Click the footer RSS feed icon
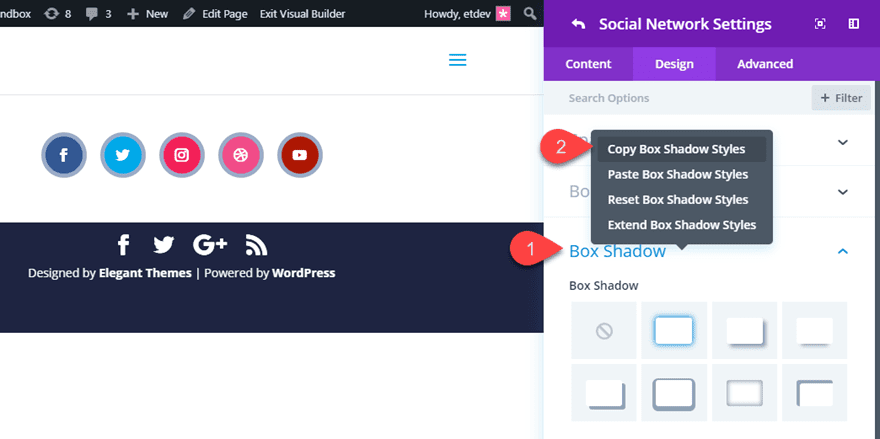880x439 pixels. (256, 245)
